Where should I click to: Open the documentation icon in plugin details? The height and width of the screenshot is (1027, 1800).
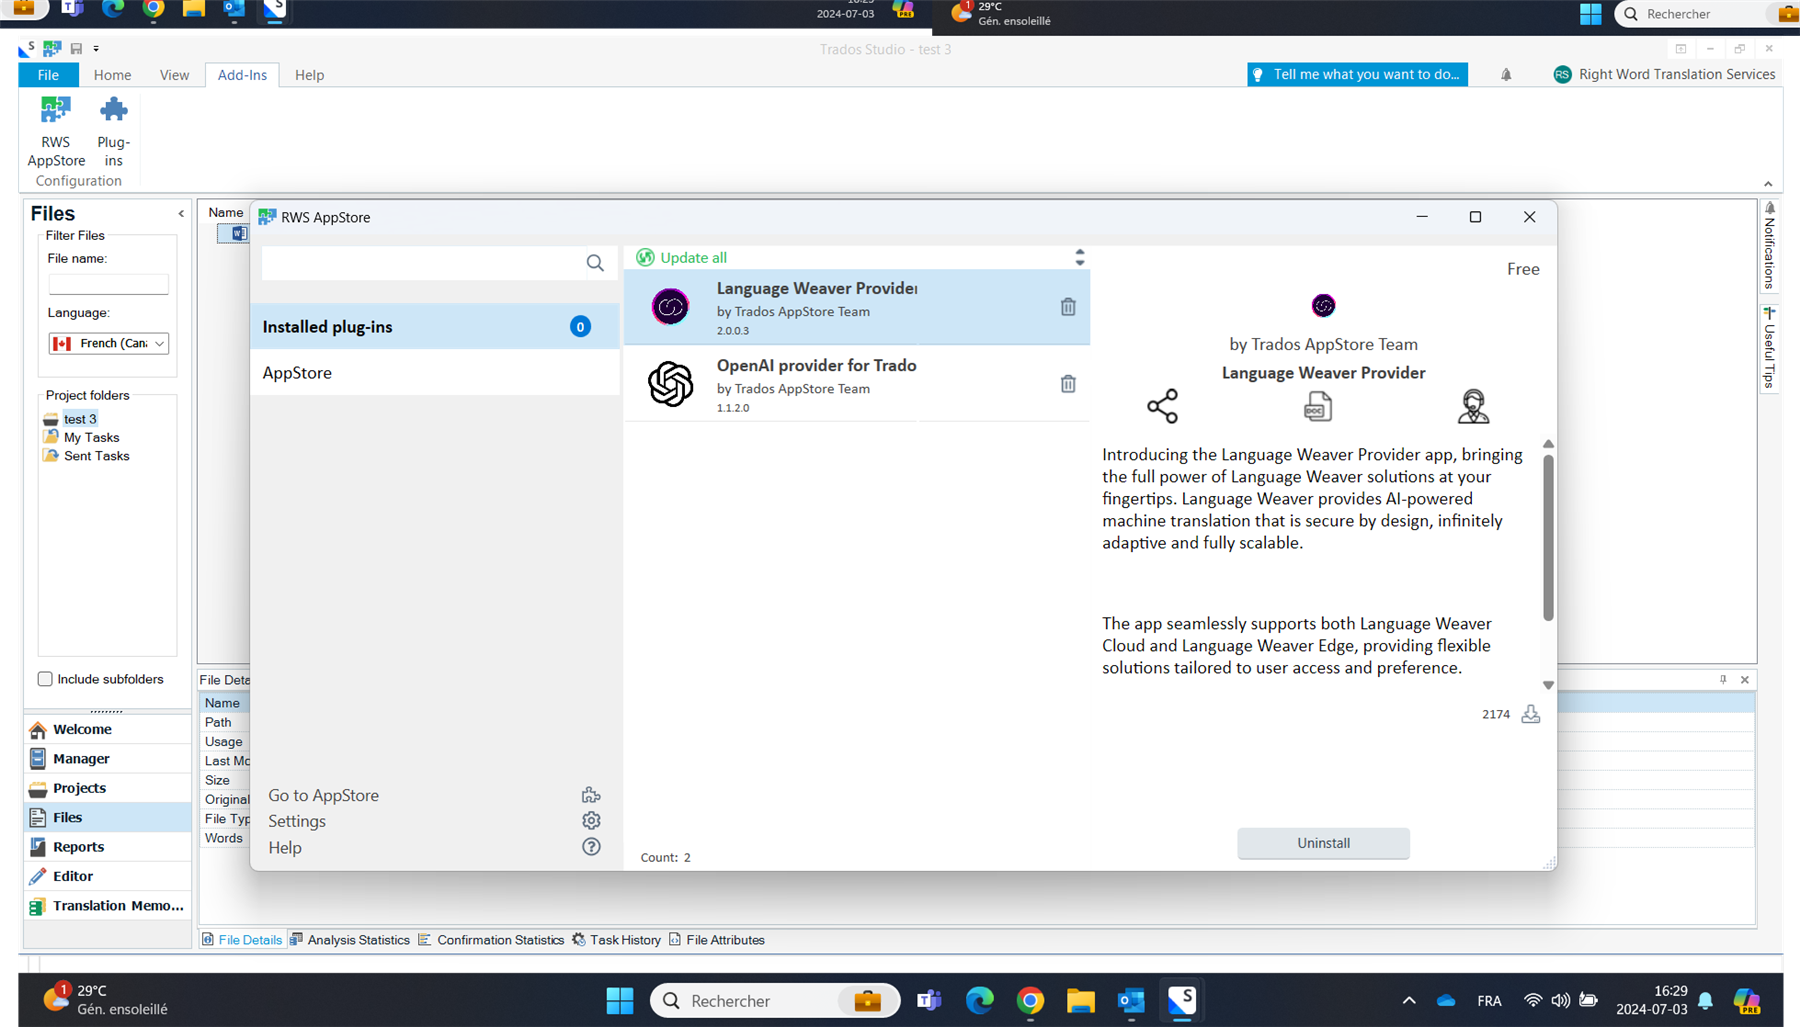[x=1318, y=406]
